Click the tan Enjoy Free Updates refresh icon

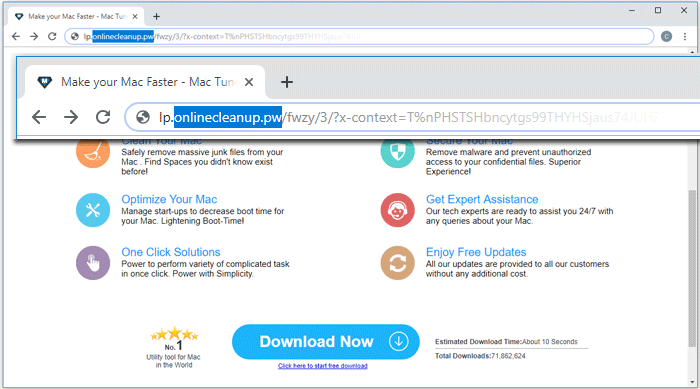pos(397,263)
